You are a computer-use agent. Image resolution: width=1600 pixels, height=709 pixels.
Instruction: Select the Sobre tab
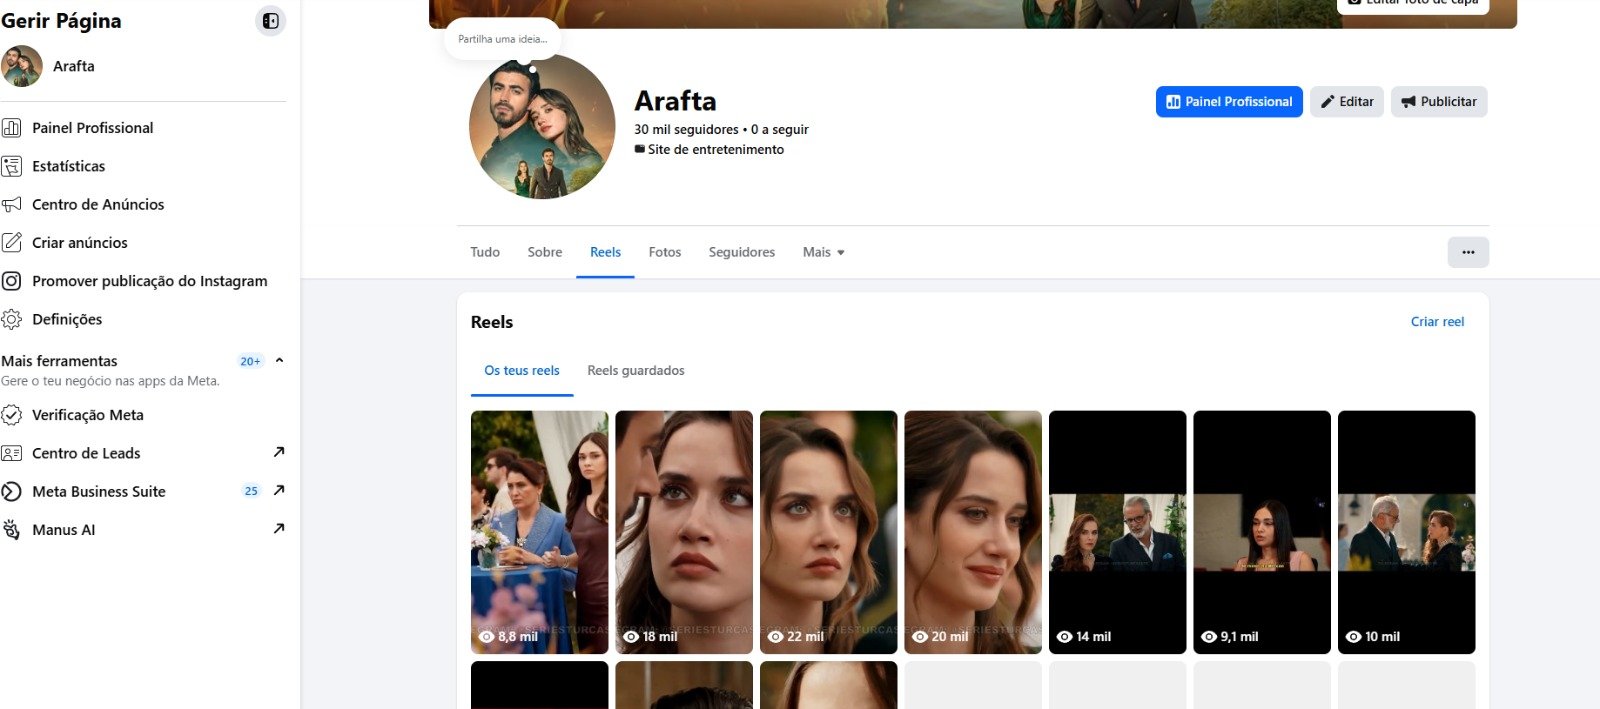coord(545,252)
